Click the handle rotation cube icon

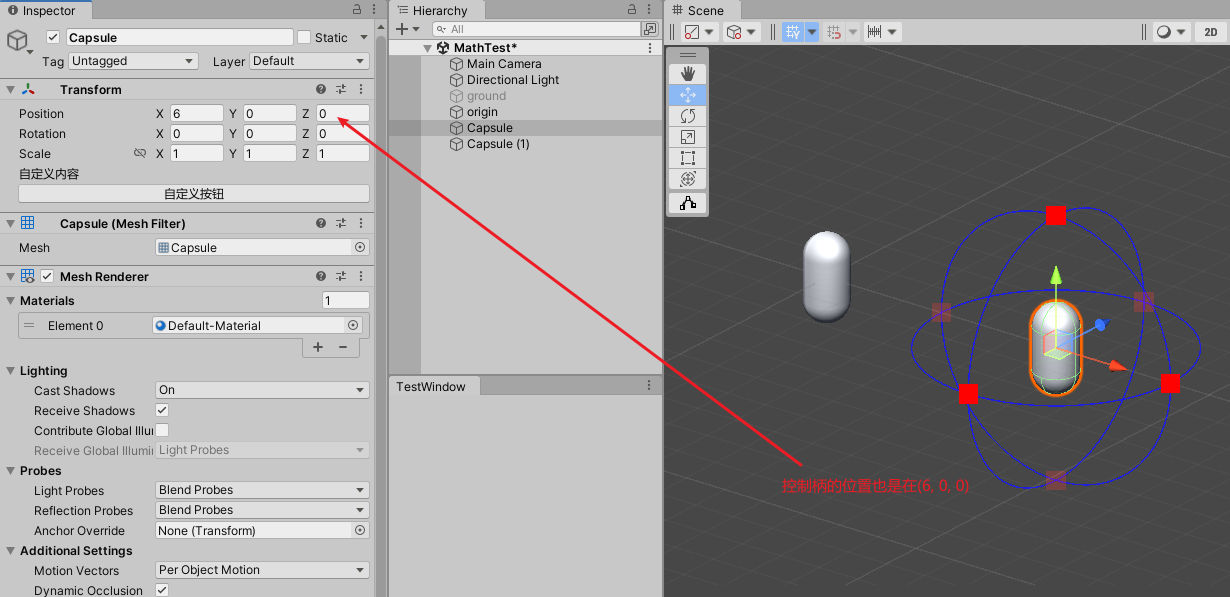734,32
